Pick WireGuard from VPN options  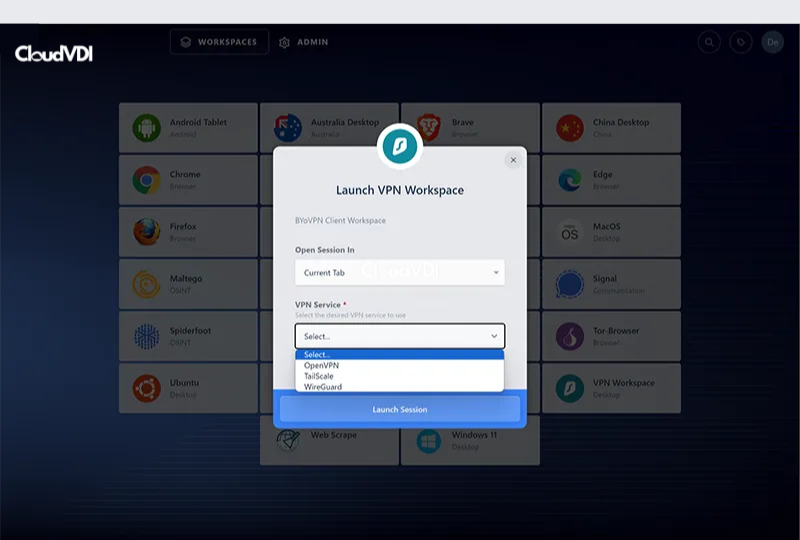click(x=323, y=386)
